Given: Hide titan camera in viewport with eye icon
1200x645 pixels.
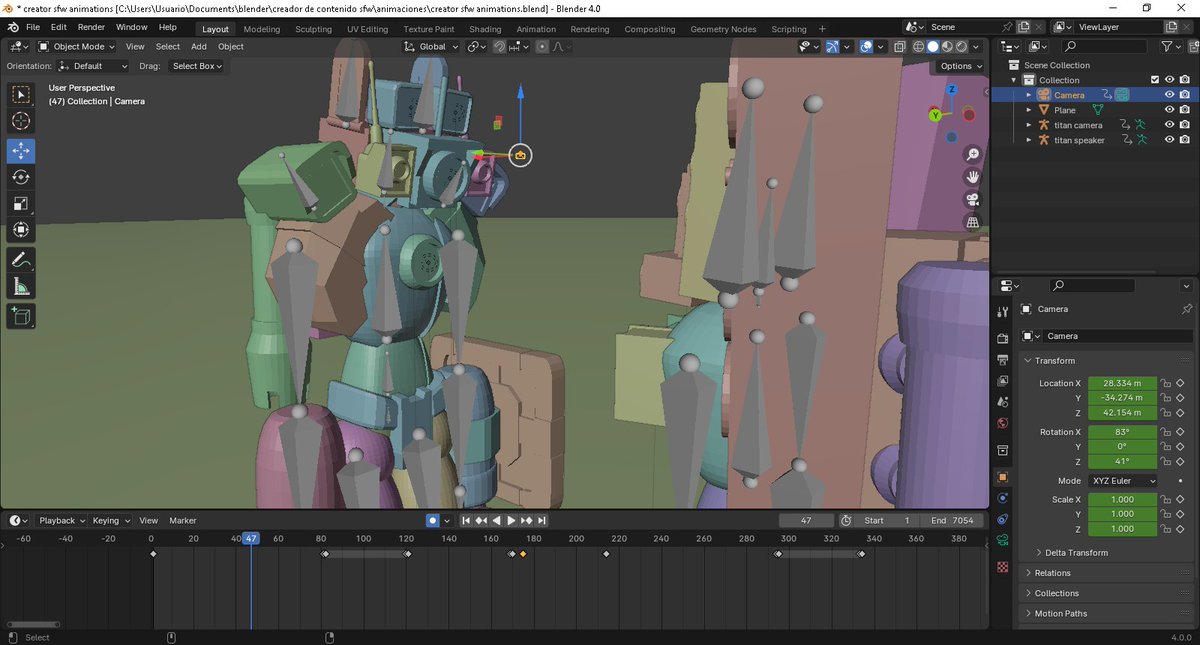Looking at the screenshot, I should coord(1169,125).
